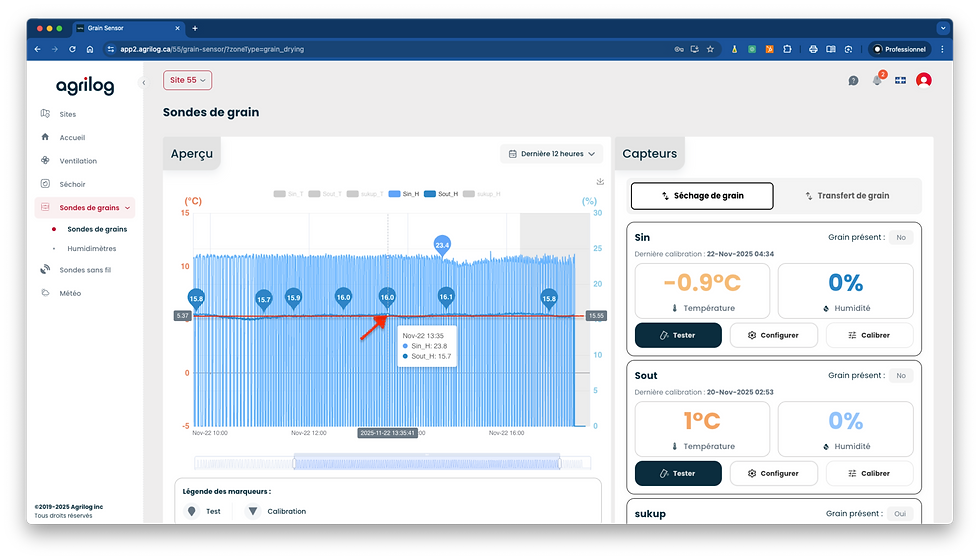
Task: Click the browser address bar URL
Action: click(x=212, y=49)
